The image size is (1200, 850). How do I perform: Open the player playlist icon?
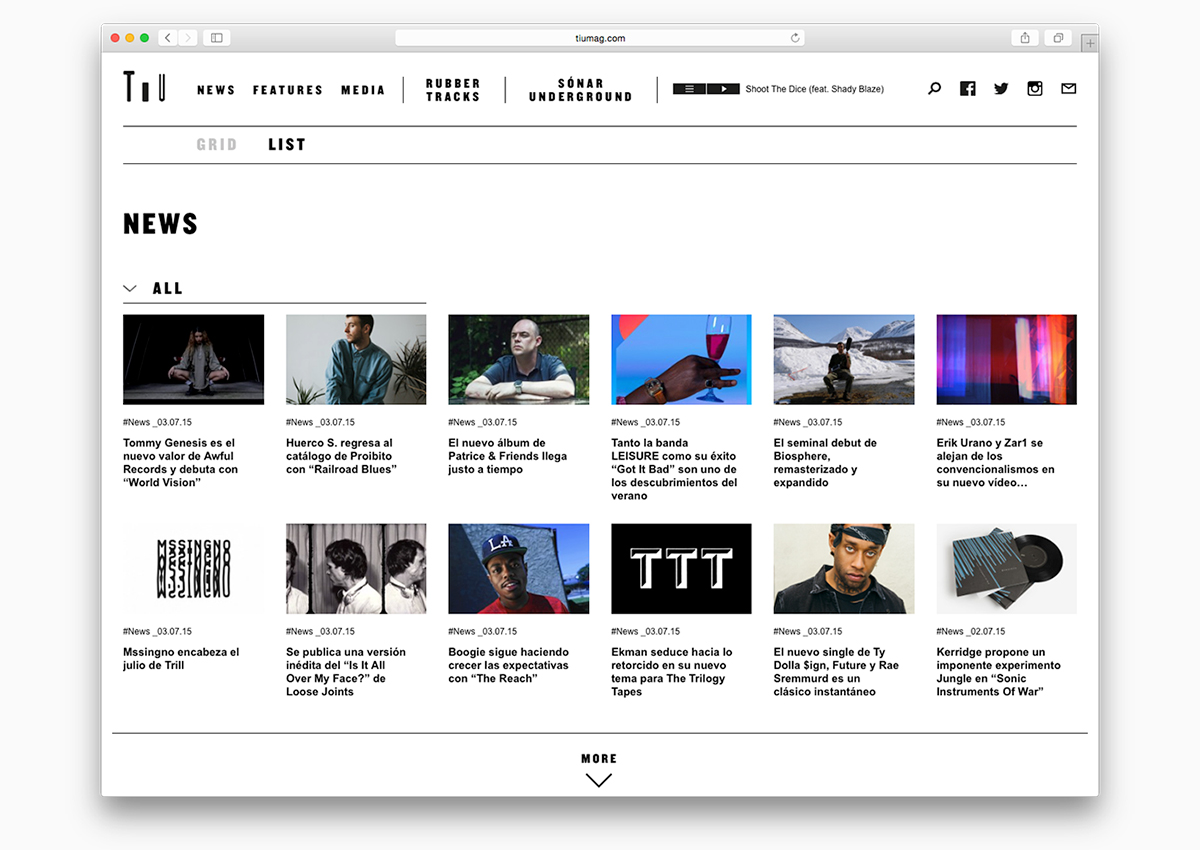(689, 89)
